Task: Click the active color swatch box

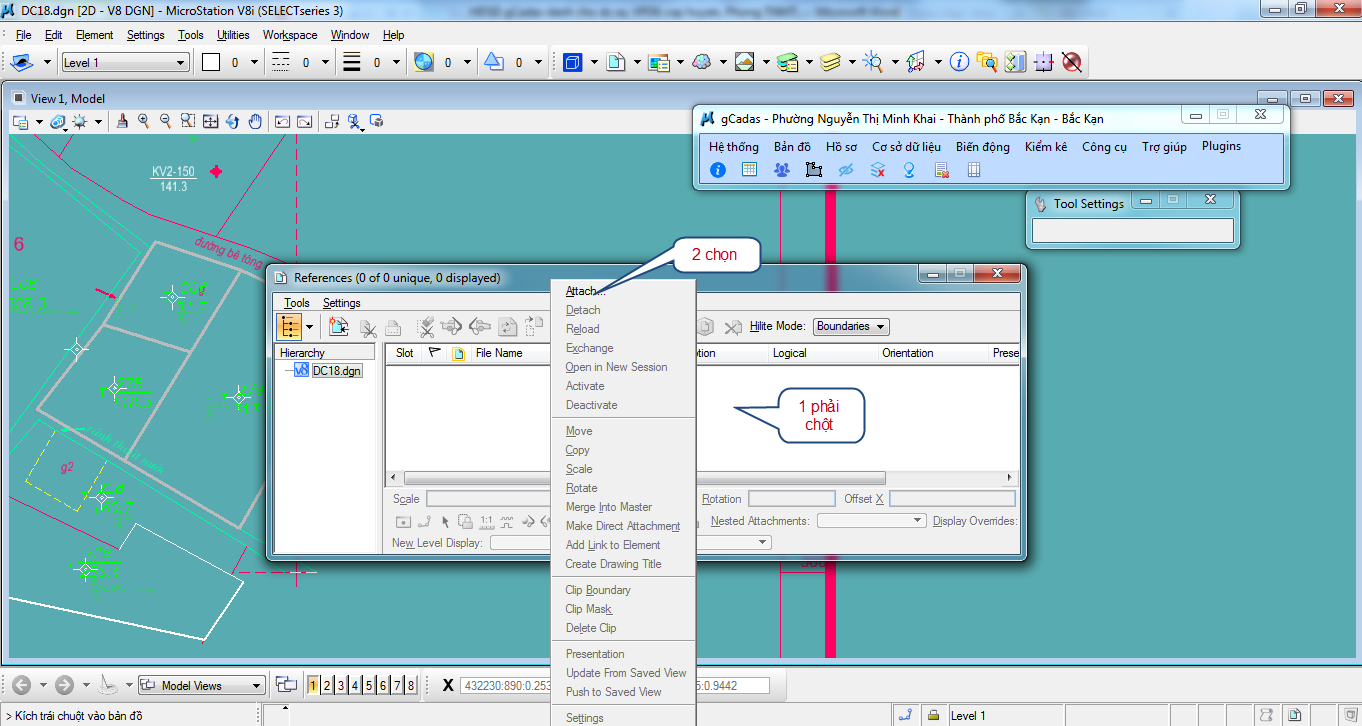Action: click(x=211, y=62)
